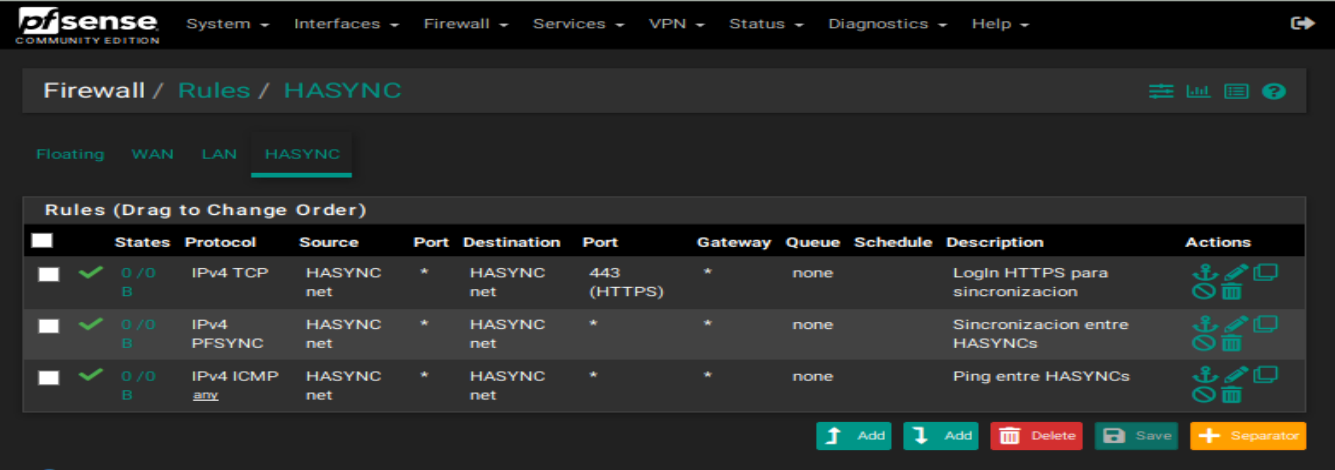Delete the Login HTTPS rule via trash
The image size is (1335, 470).
(1232, 291)
